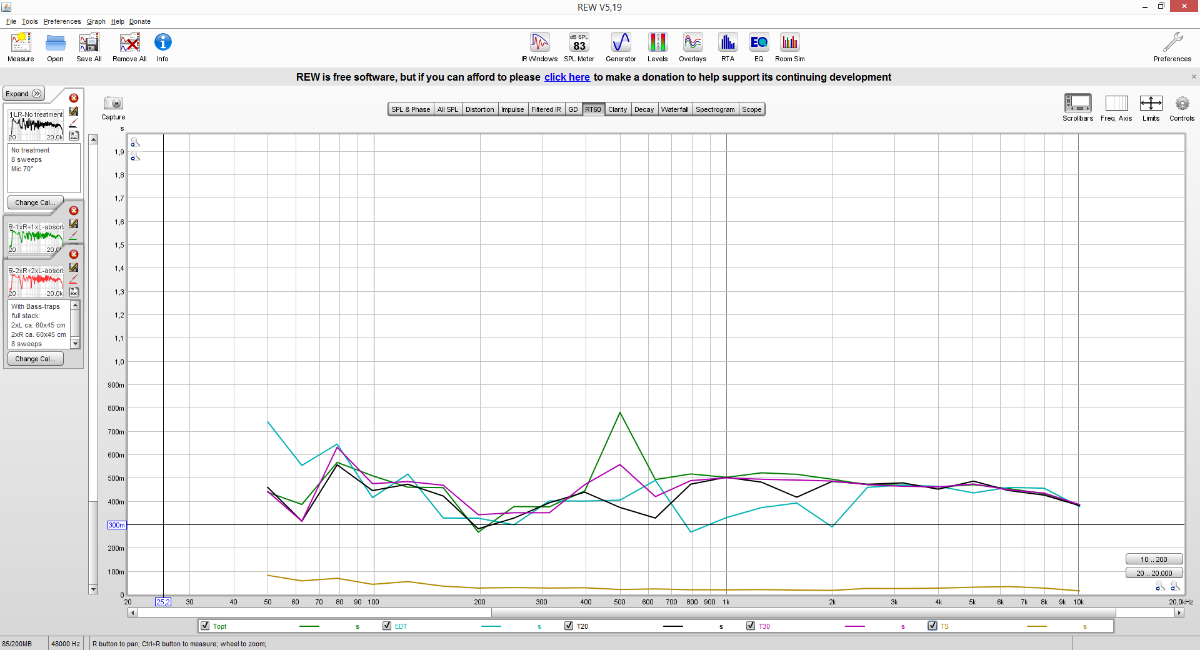The width and height of the screenshot is (1200, 650).
Task: Open the Preferences menu in menu bar
Action: coord(62,21)
